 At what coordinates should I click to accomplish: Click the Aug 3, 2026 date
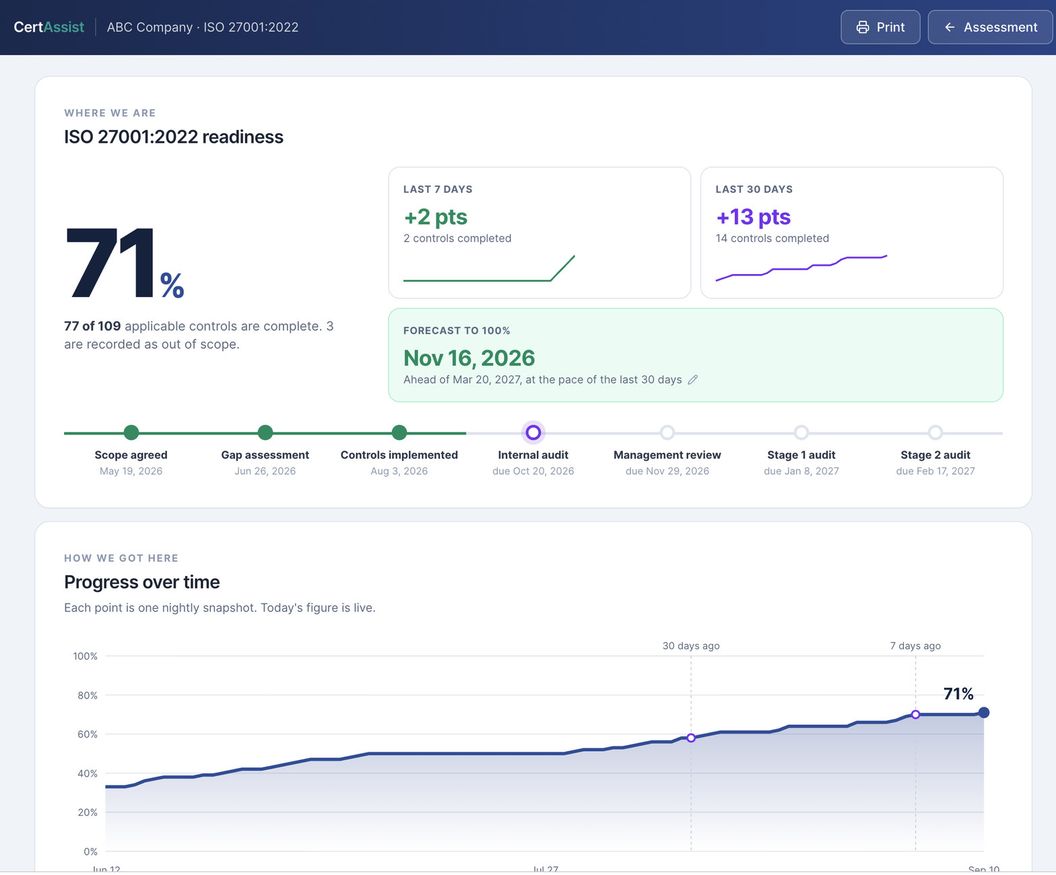(399, 472)
